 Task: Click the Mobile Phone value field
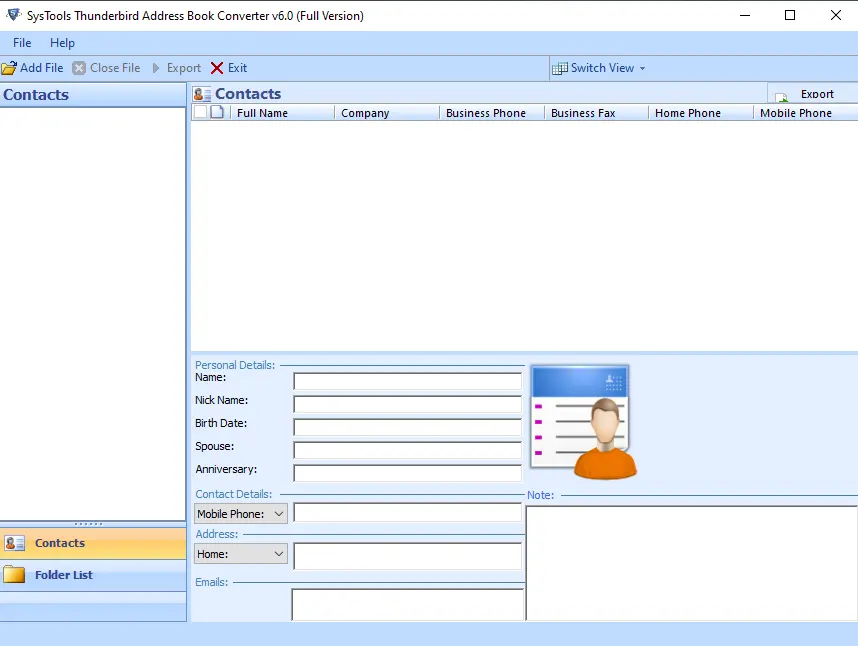pyautogui.click(x=408, y=513)
